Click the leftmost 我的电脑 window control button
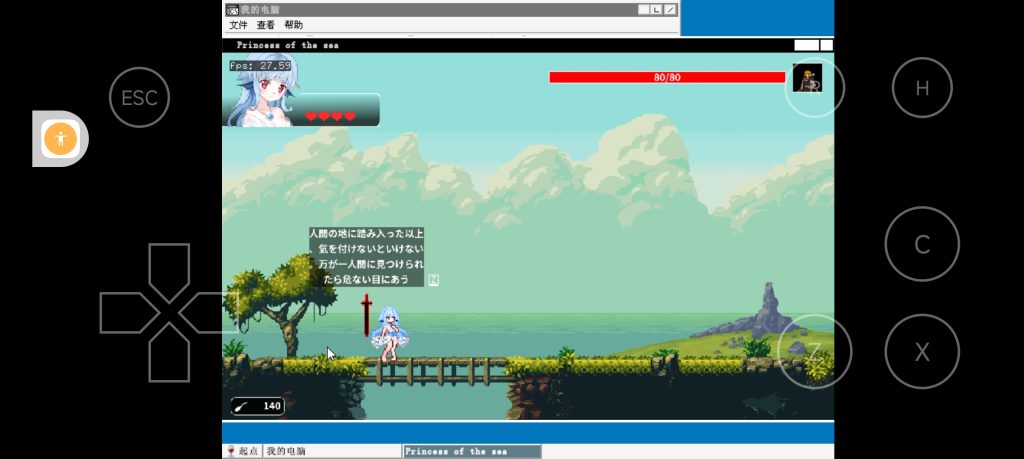Screen dimensions: 1024x459 tap(645, 10)
